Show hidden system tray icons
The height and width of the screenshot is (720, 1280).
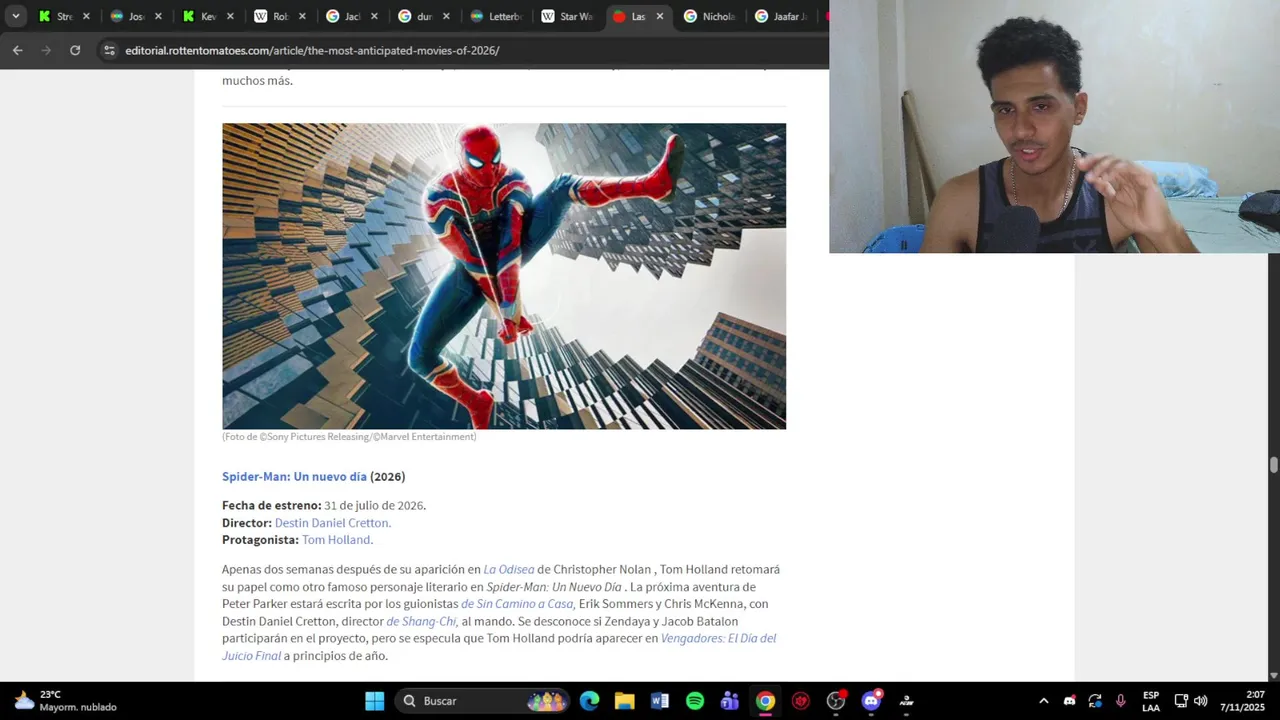tap(1043, 701)
